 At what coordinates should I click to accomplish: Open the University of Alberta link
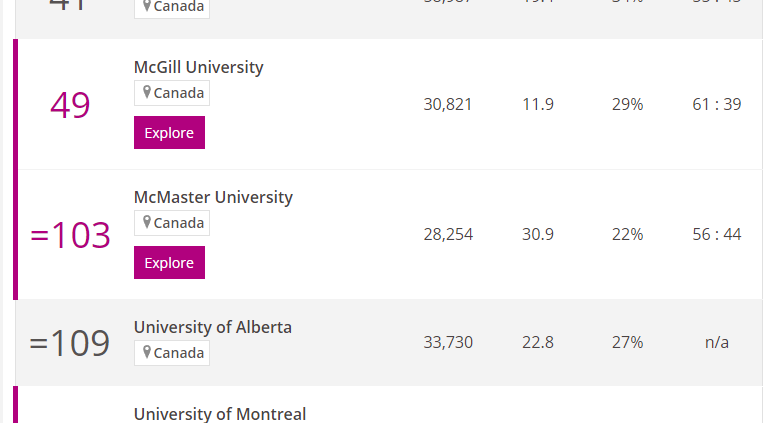click(213, 327)
